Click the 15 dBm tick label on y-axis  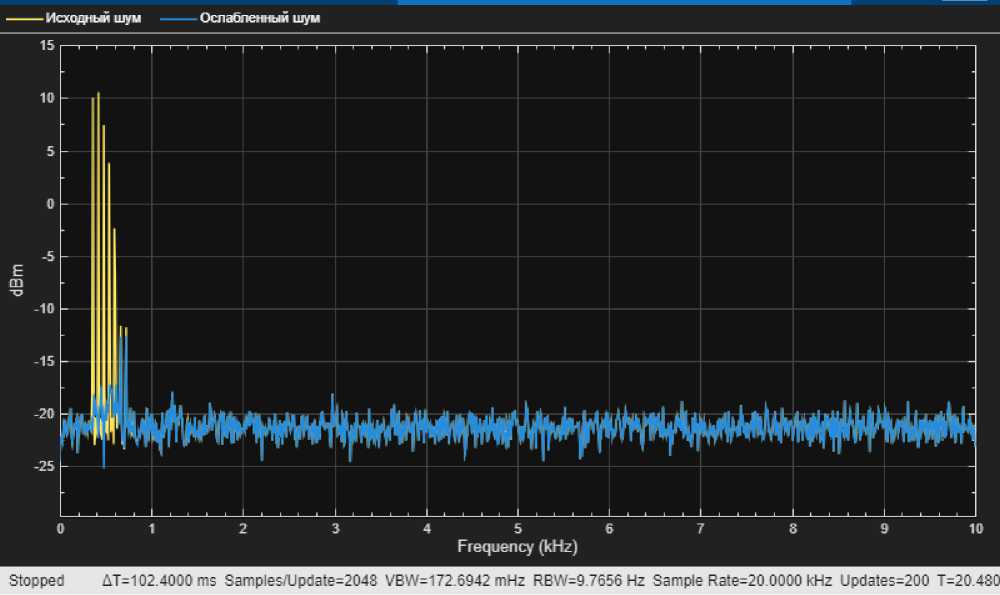47,46
